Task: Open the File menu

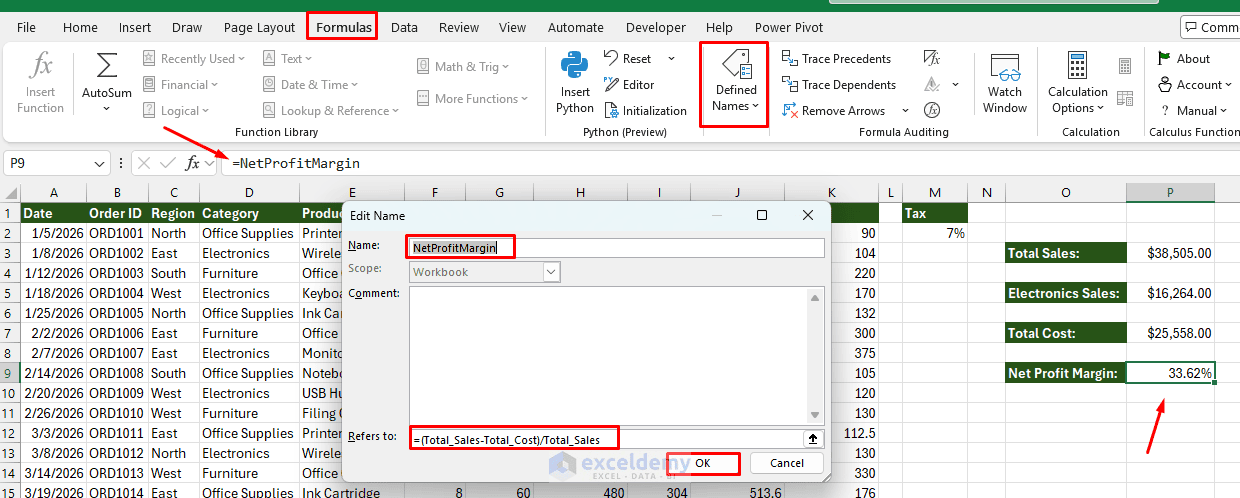Action: pyautogui.click(x=27, y=27)
